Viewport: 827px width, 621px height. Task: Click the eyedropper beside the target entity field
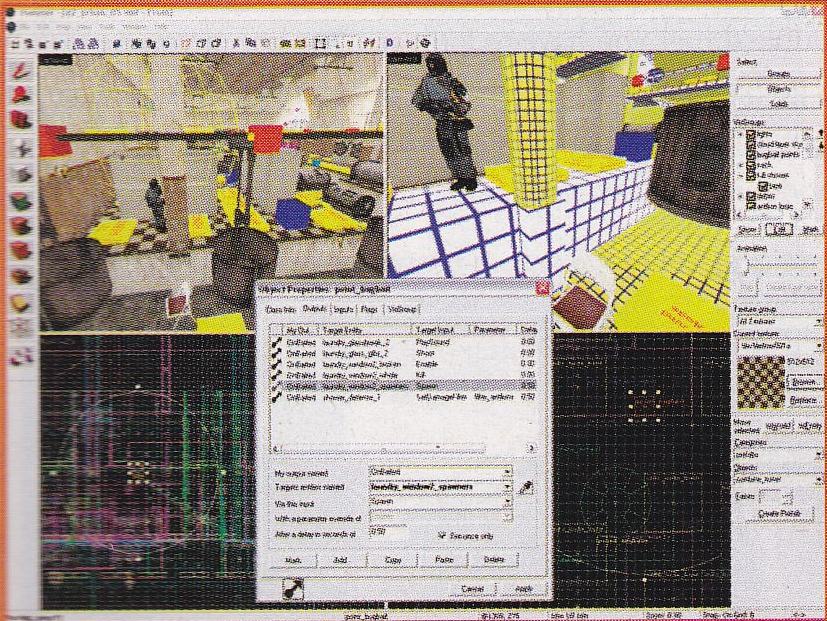tap(525, 488)
